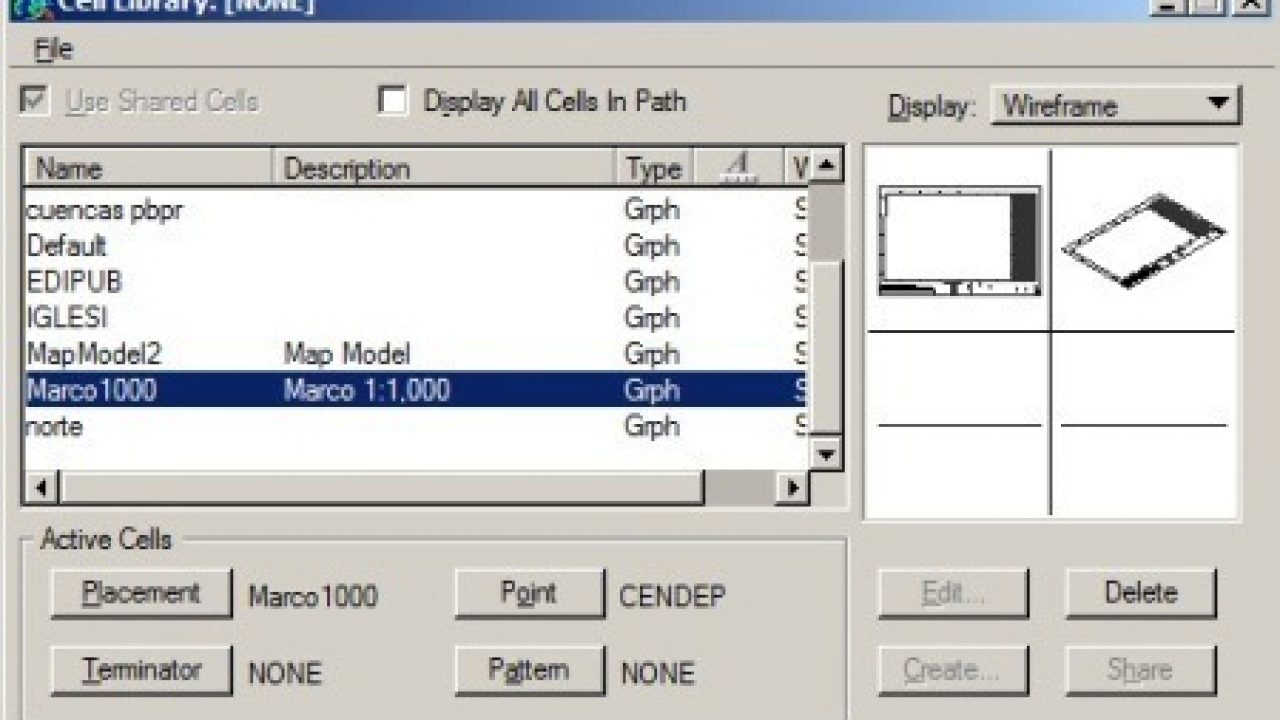The height and width of the screenshot is (720, 1280).
Task: Click the Grph type cell of the norte row
Action: pyautogui.click(x=651, y=426)
